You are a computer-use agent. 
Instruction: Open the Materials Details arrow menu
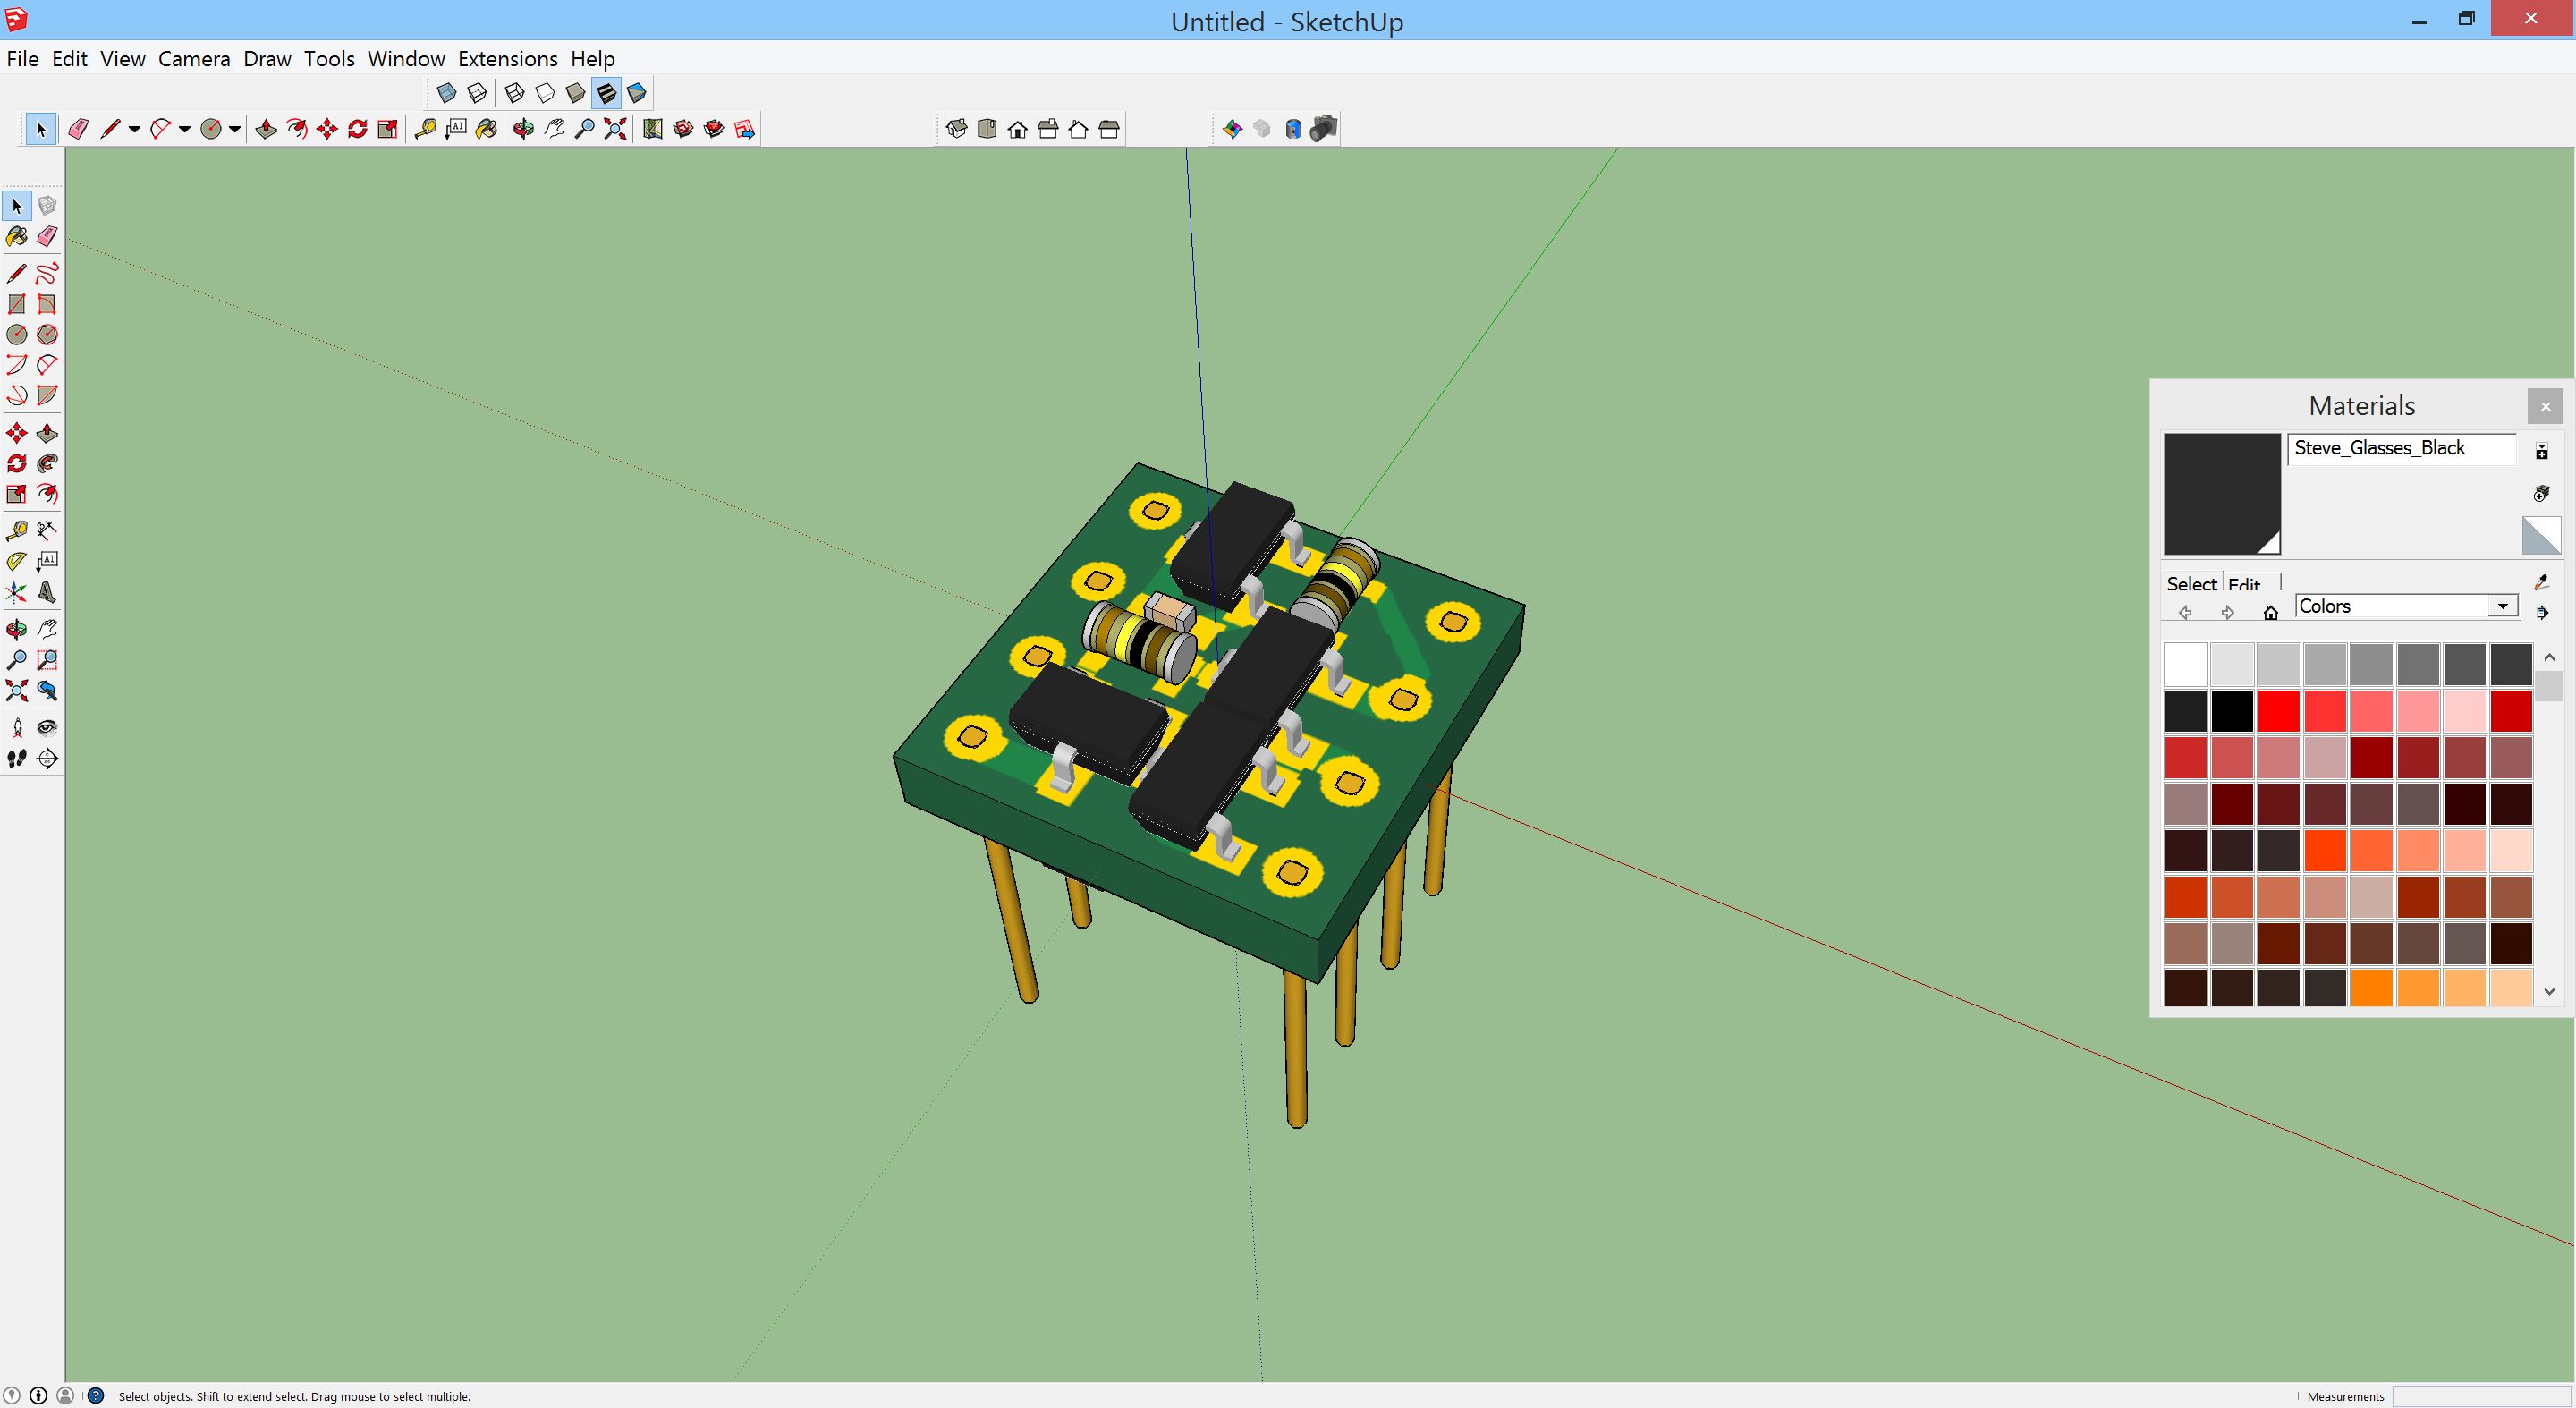[2542, 613]
